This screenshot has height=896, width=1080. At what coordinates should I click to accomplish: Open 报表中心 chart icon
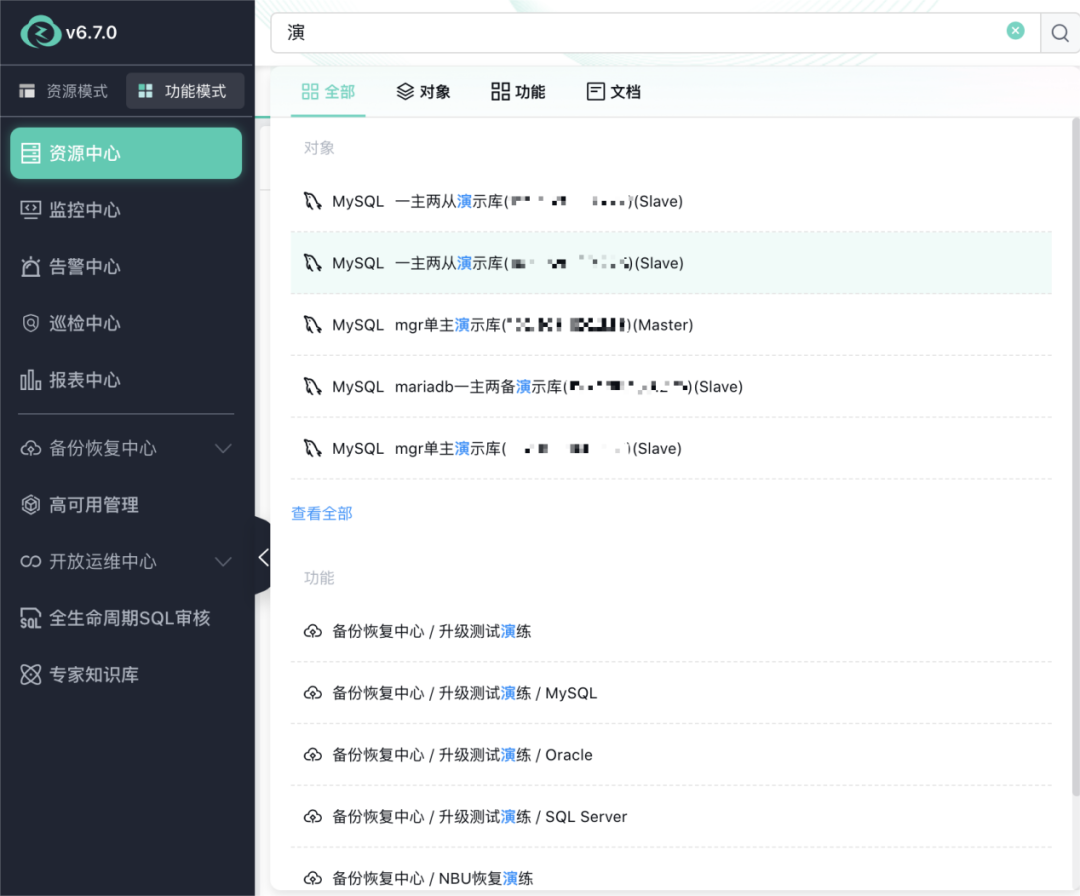point(31,380)
